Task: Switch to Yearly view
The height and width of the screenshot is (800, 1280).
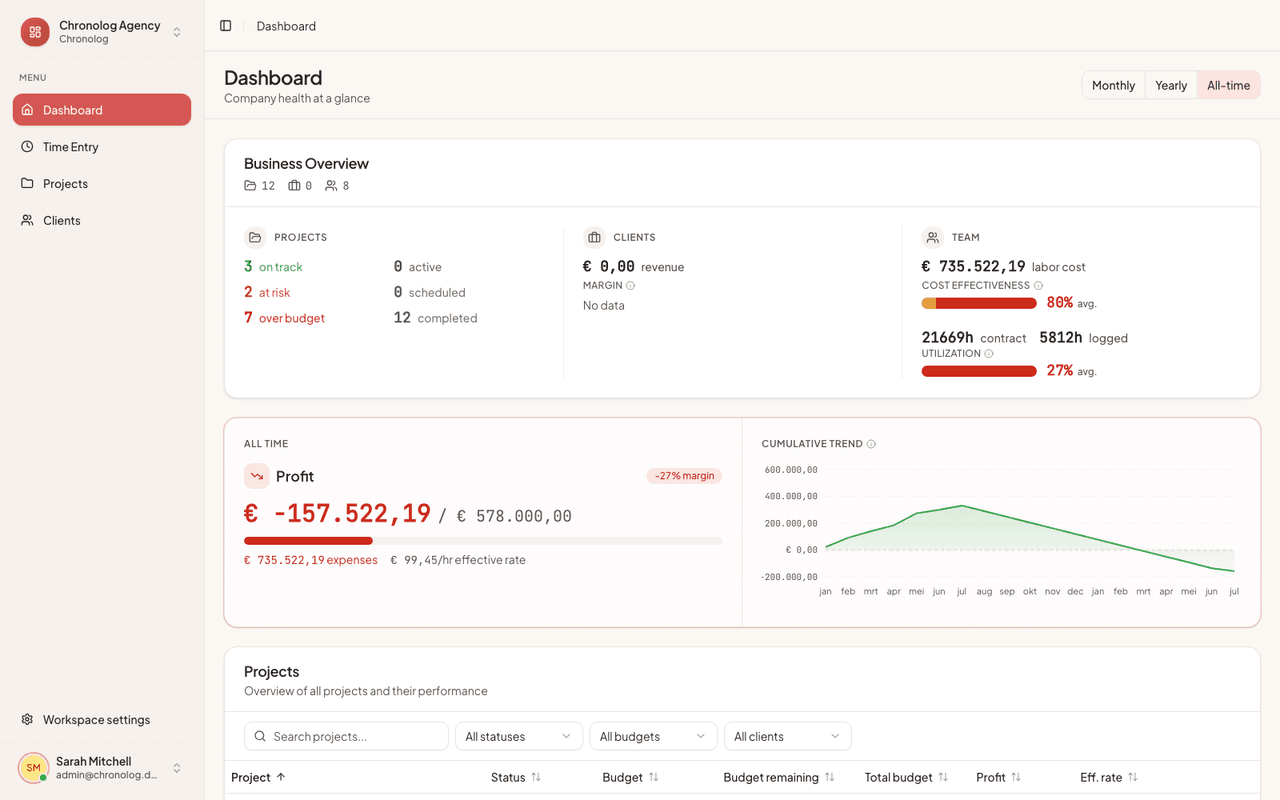Action: click(x=1171, y=85)
